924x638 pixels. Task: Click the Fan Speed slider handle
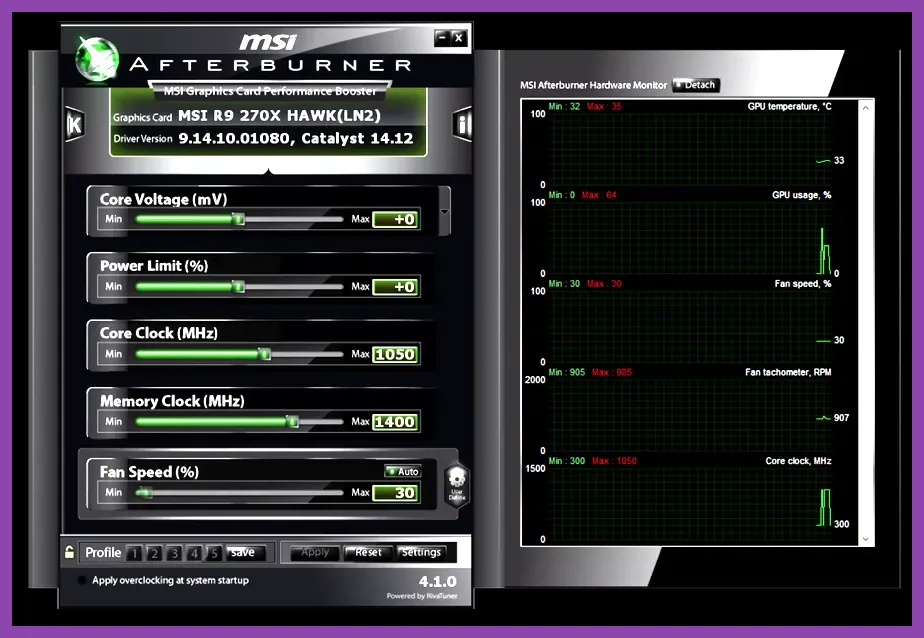[x=145, y=492]
